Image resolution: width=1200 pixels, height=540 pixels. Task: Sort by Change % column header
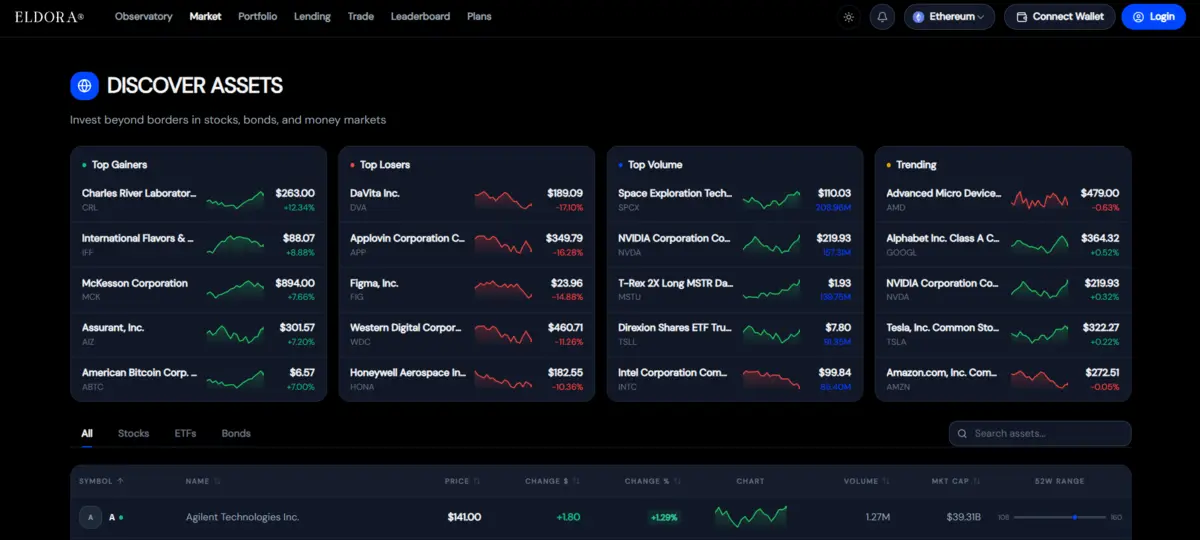pyautogui.click(x=652, y=481)
